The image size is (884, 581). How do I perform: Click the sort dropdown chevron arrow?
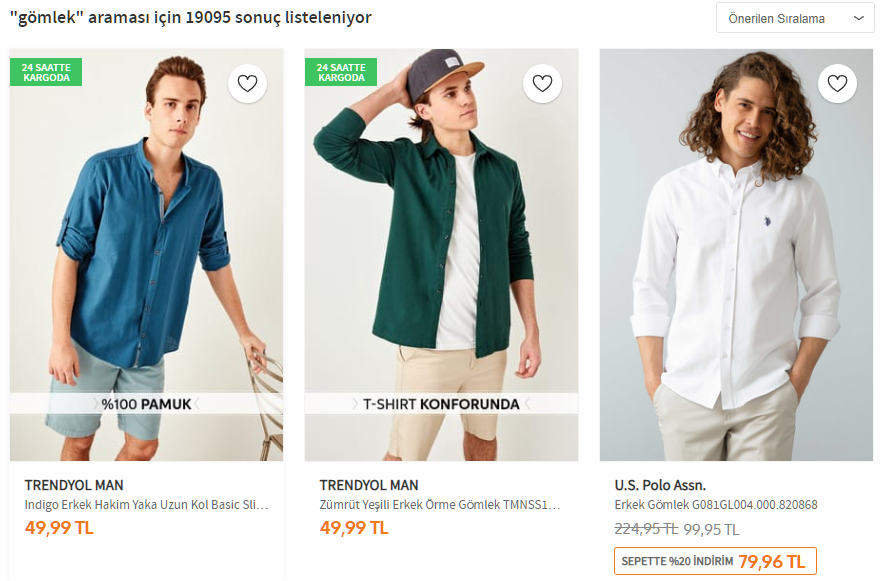(858, 18)
